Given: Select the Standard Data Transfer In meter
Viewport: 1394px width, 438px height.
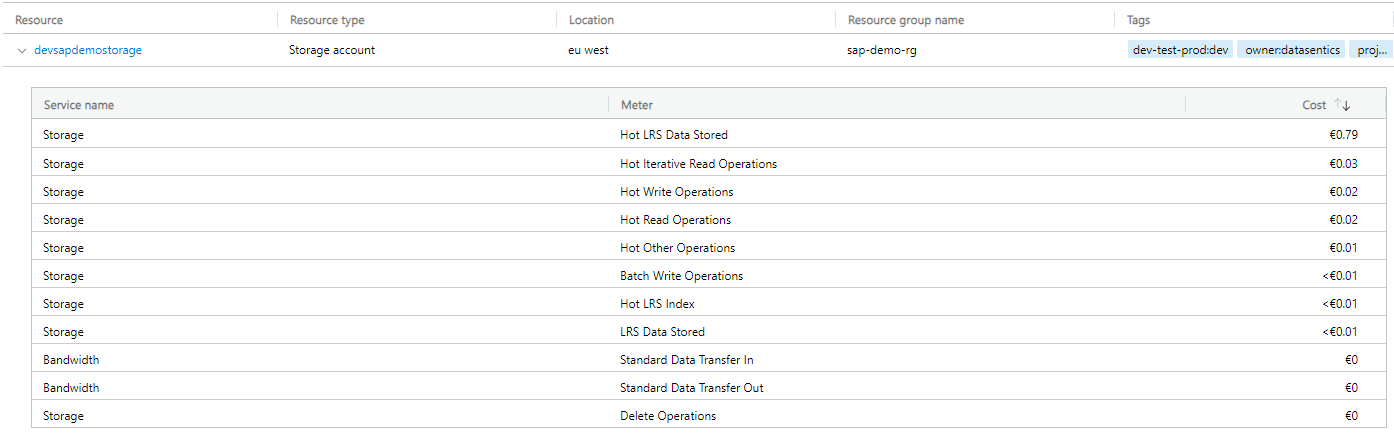Looking at the screenshot, I should click(x=687, y=359).
